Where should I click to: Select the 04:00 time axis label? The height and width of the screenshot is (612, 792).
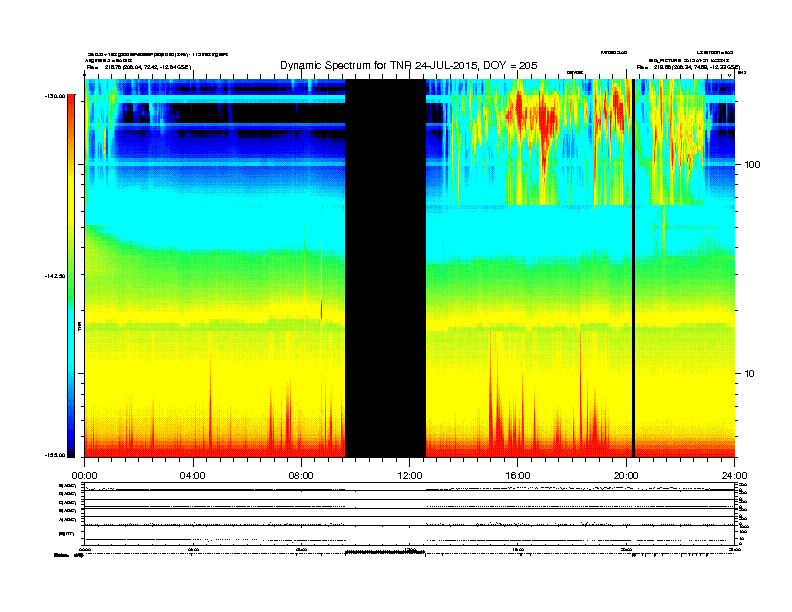193,476
